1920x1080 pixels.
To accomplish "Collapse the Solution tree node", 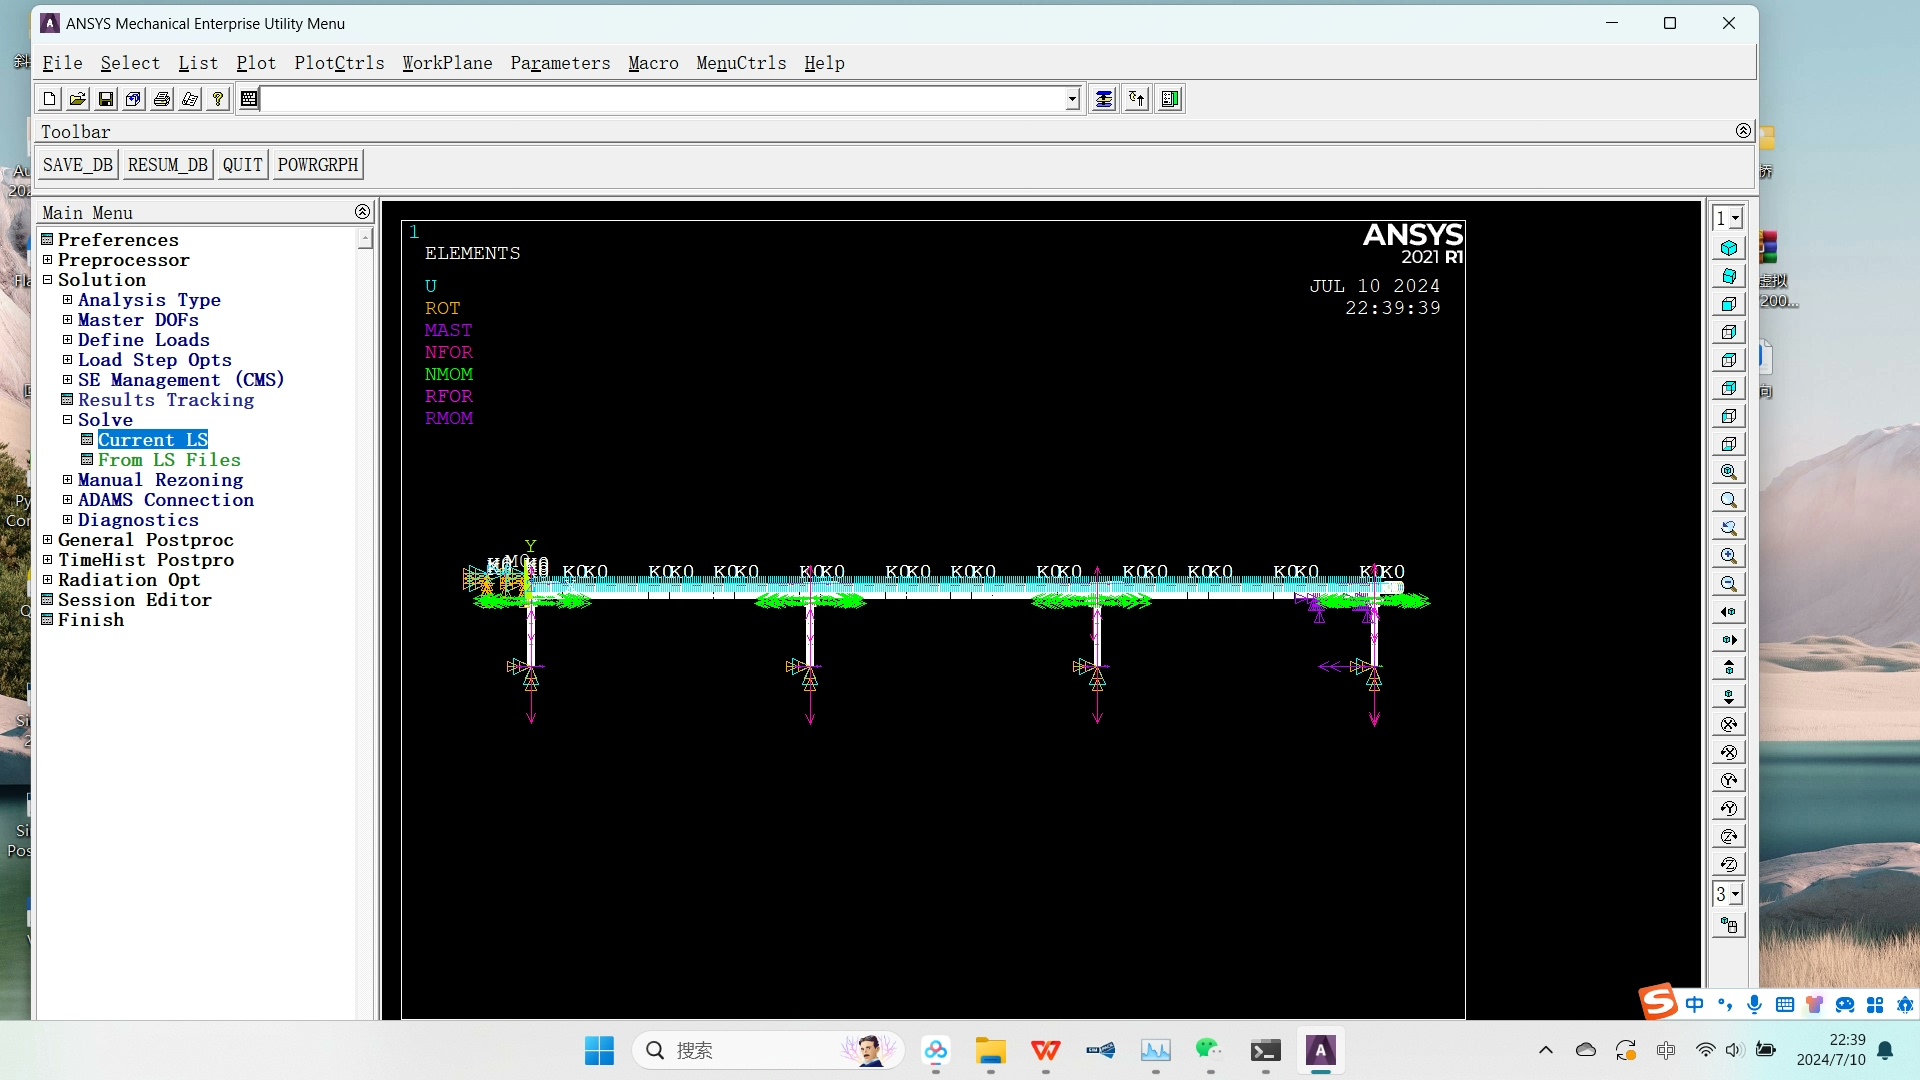I will coord(47,280).
